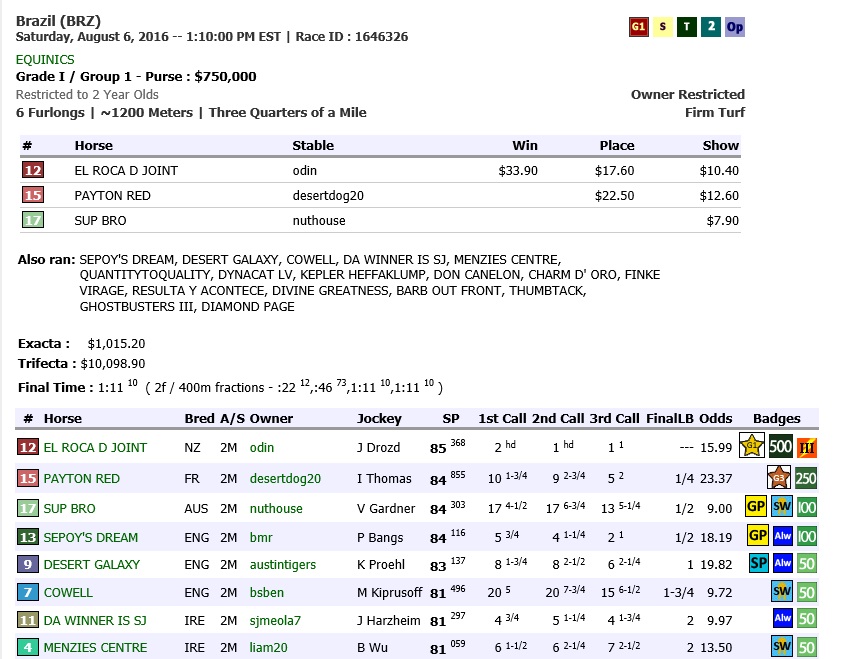Open COWELL horse page

point(68,593)
